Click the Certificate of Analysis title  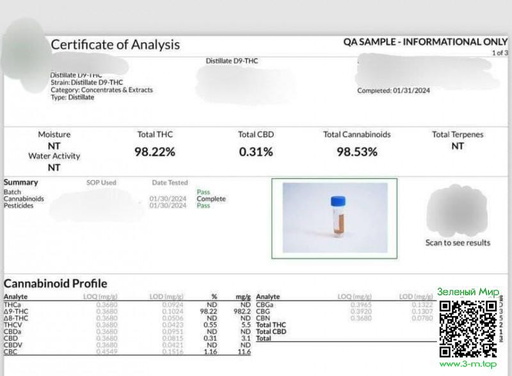115,45
